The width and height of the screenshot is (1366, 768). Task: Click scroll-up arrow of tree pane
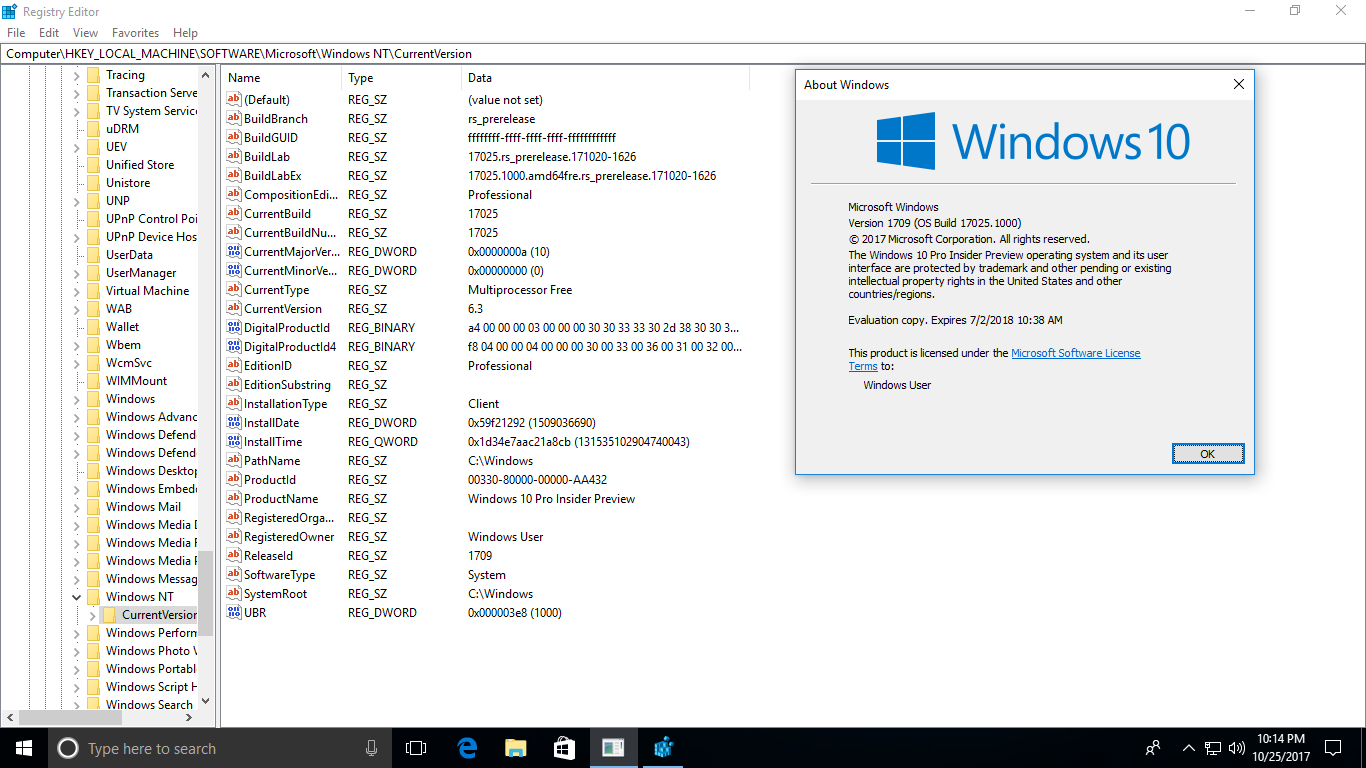click(x=206, y=75)
